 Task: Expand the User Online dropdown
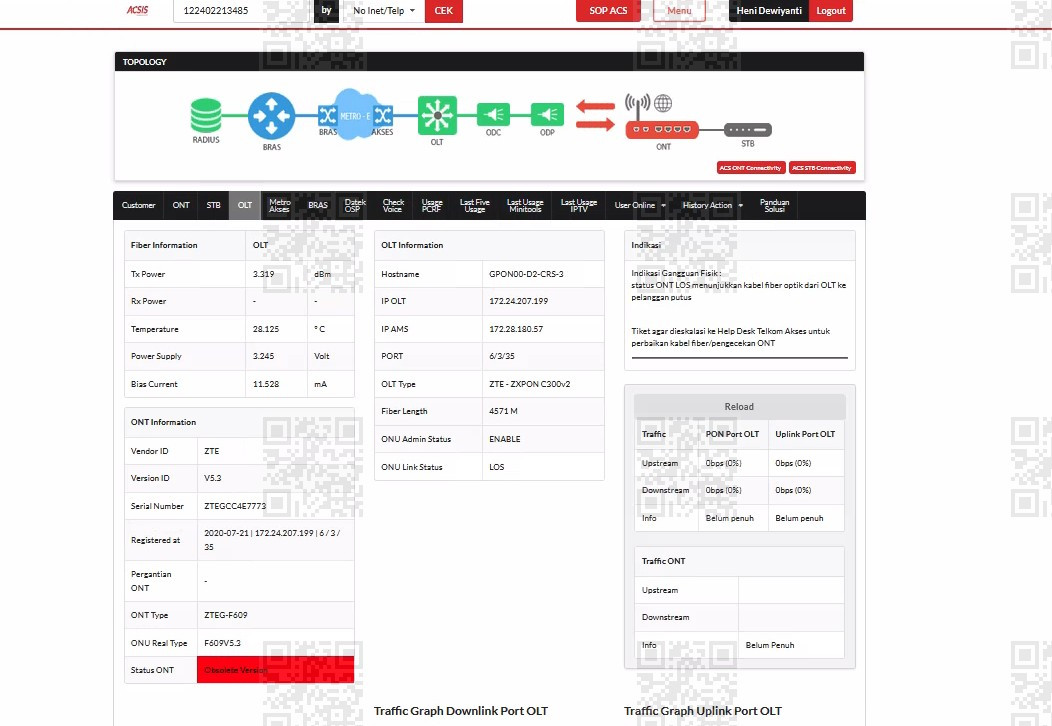[x=639, y=205]
